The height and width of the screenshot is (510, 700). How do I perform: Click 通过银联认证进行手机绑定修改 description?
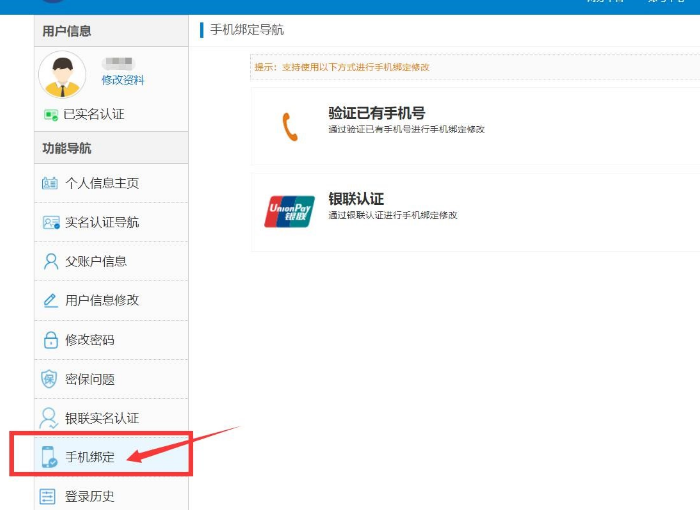click(393, 215)
